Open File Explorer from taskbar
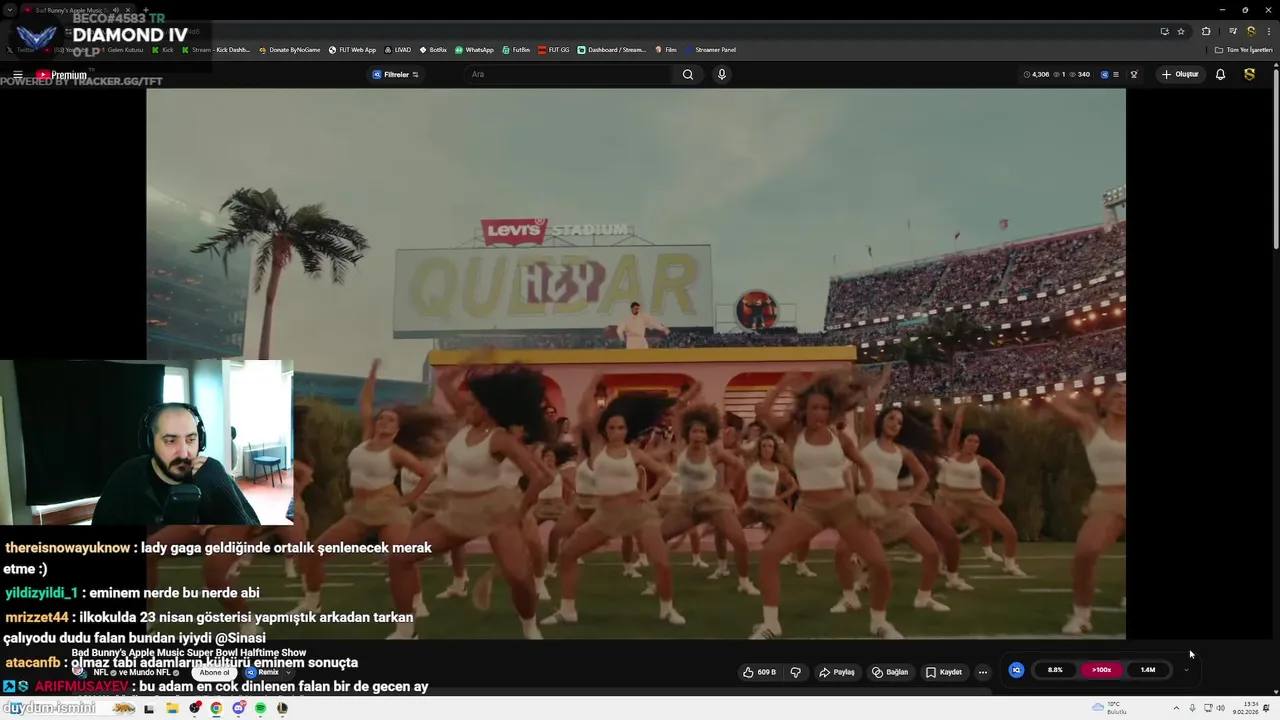The height and width of the screenshot is (720, 1280). tap(172, 708)
